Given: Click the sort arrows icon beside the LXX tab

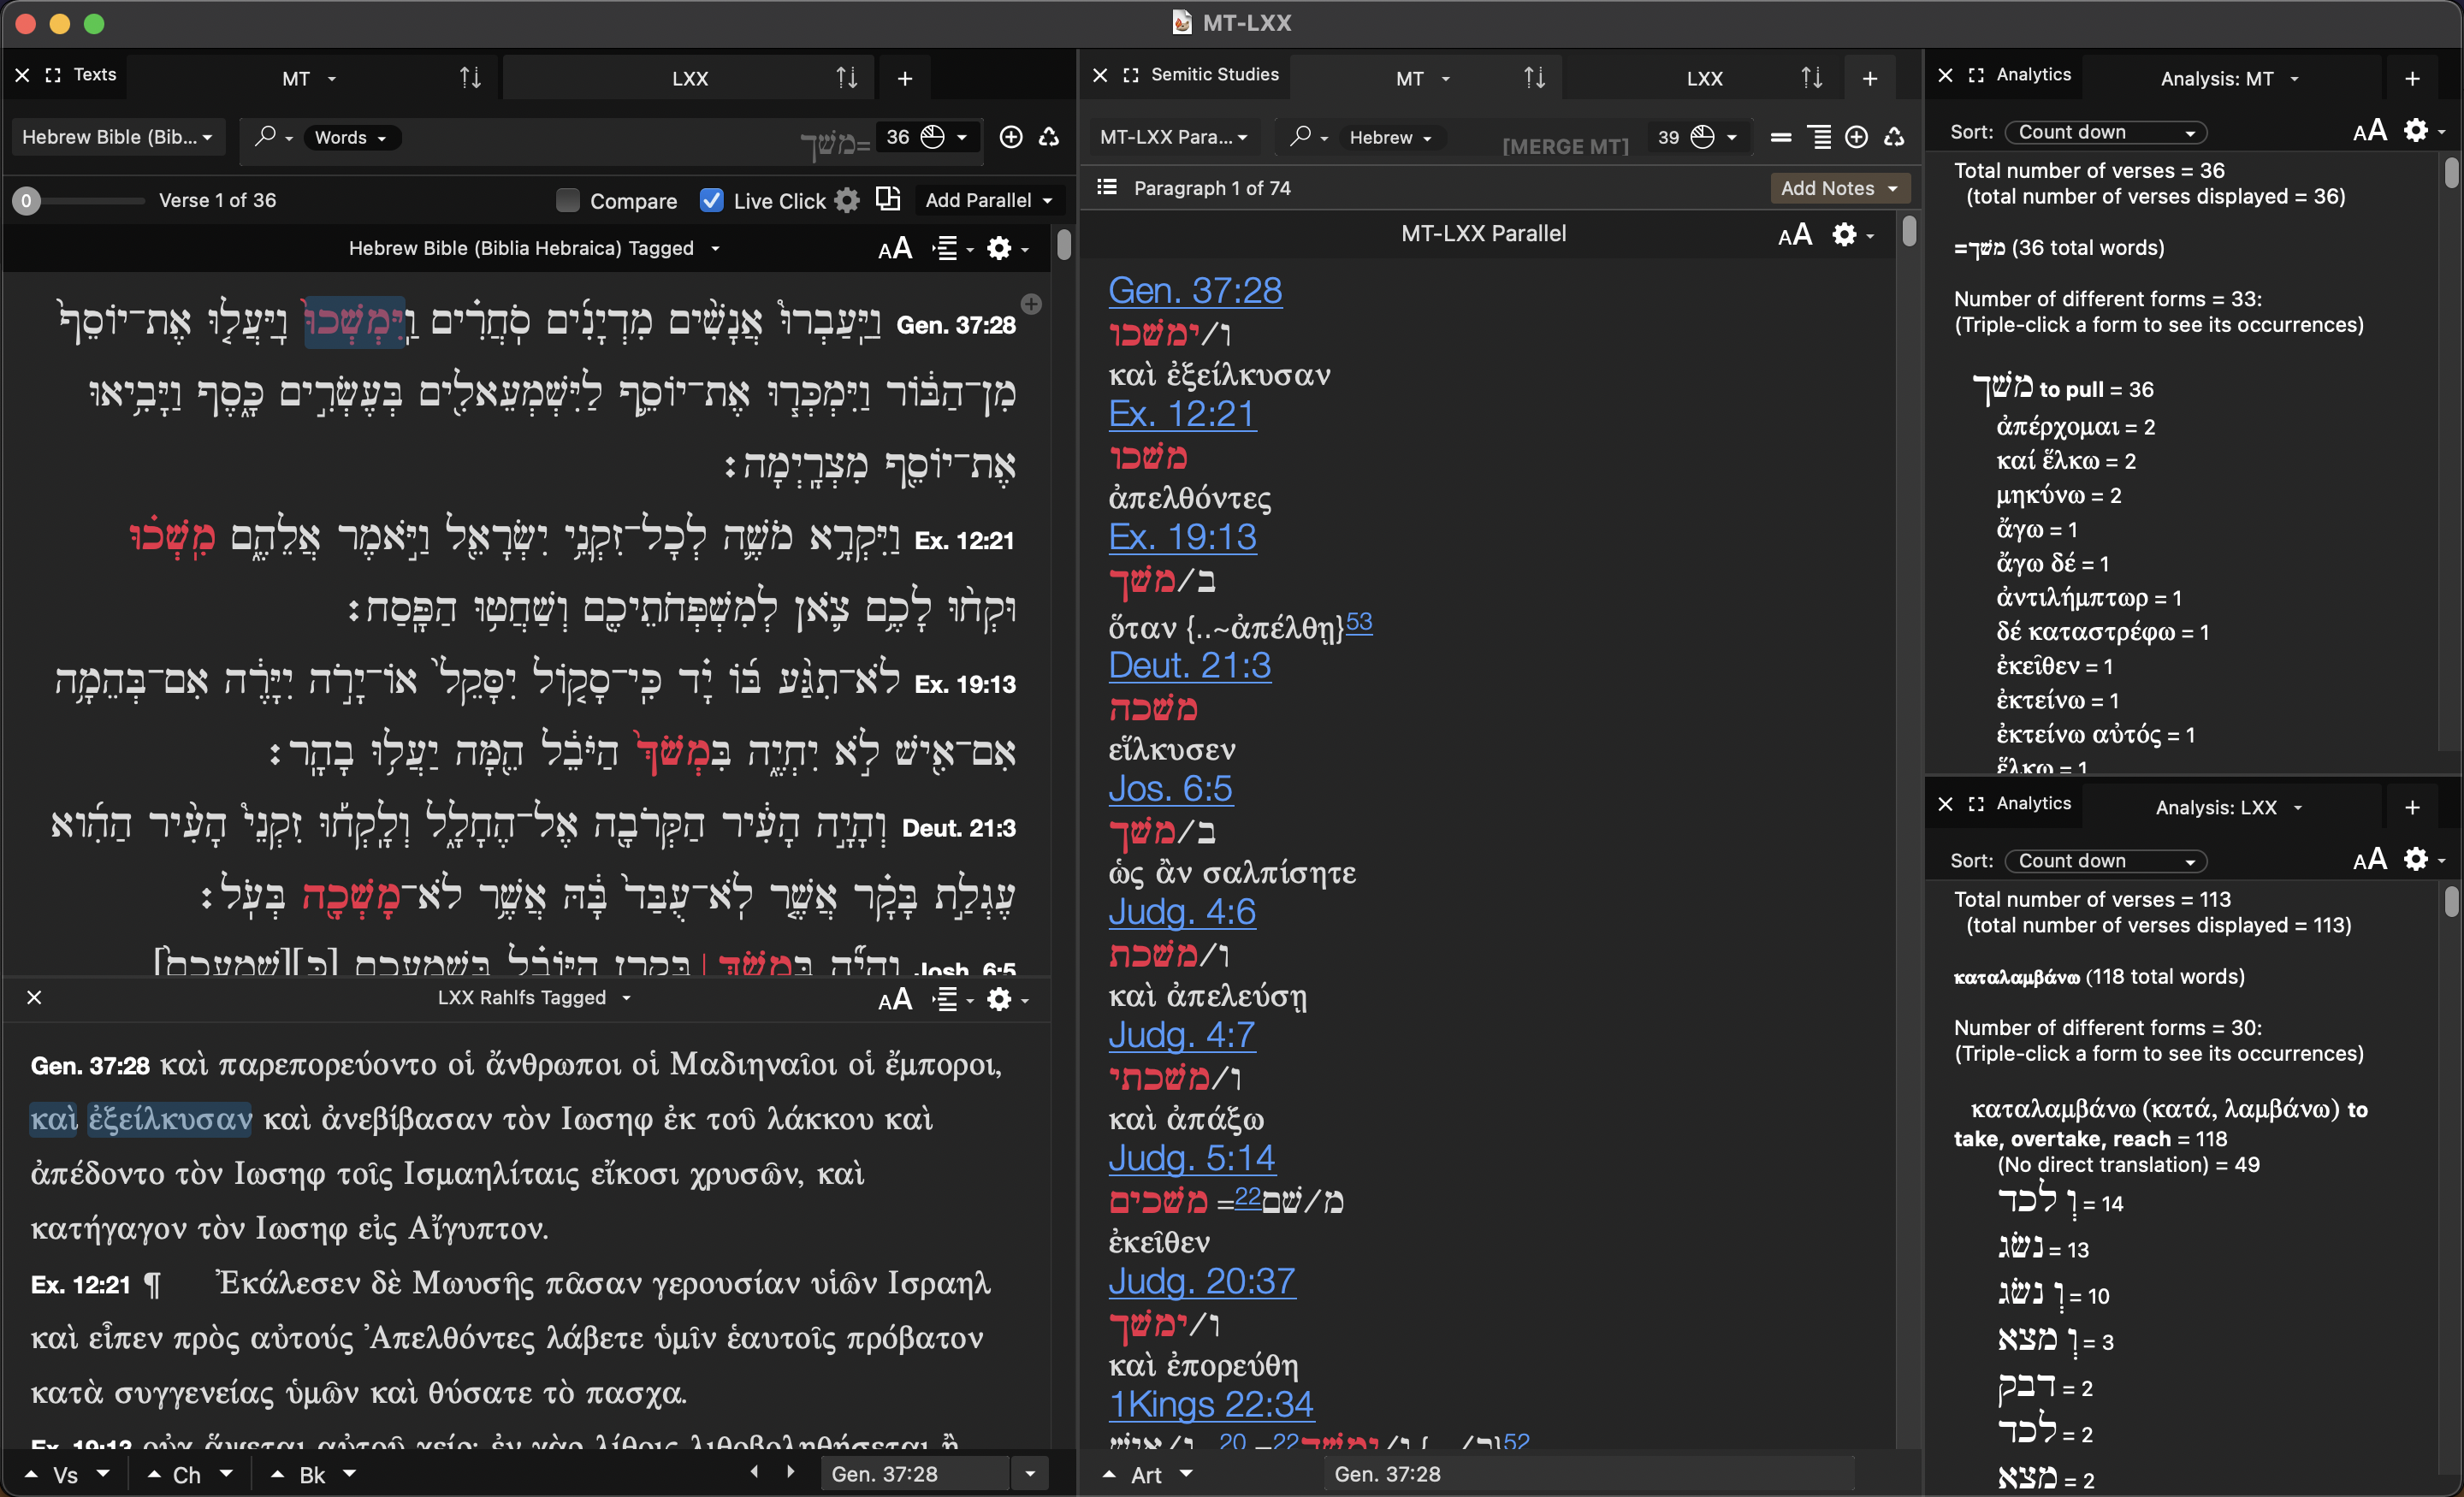Looking at the screenshot, I should point(847,78).
